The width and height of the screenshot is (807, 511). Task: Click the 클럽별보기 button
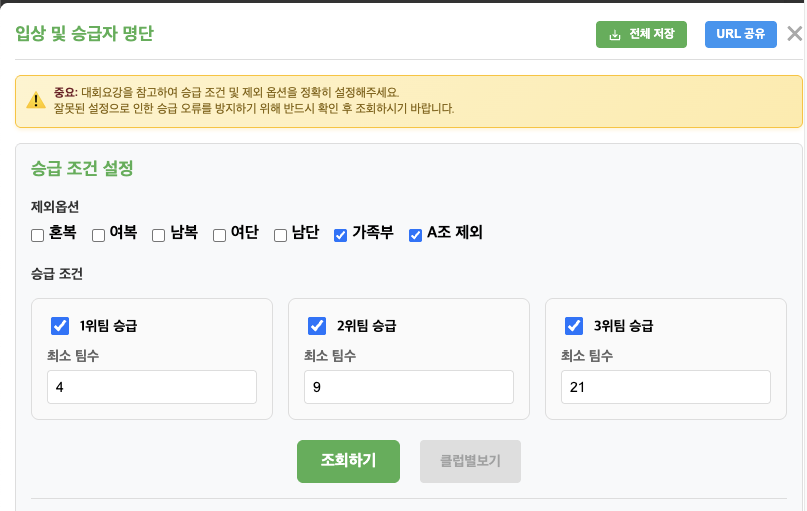pyautogui.click(x=470, y=461)
